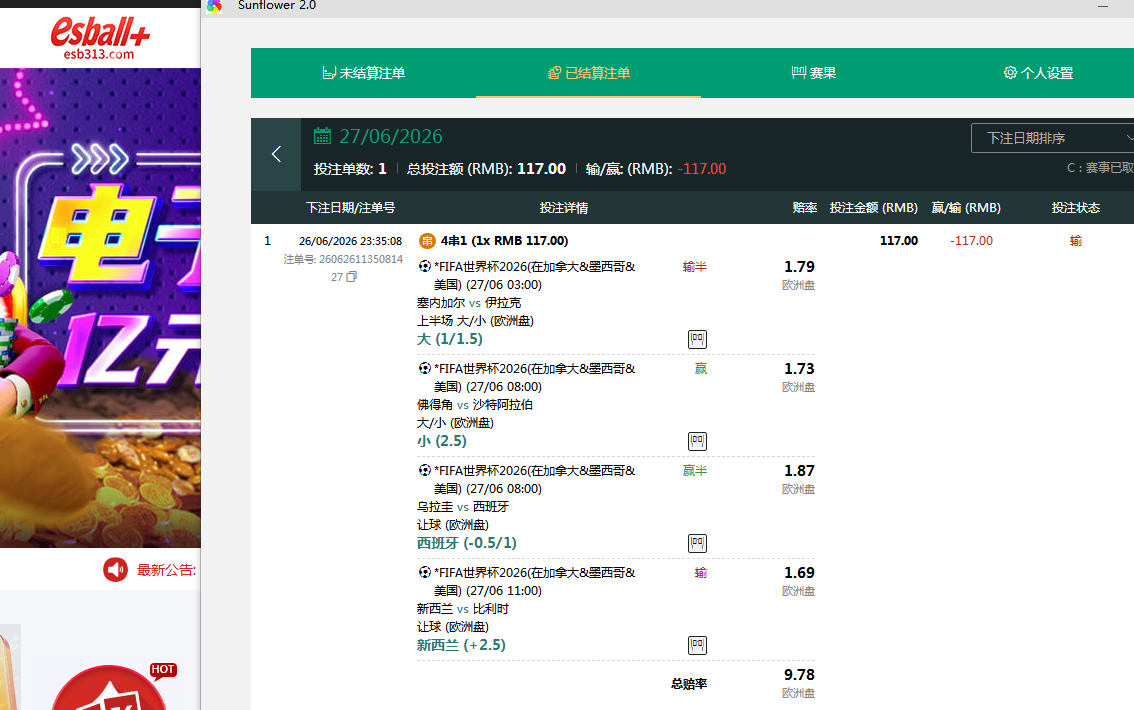Viewport: 1134px width, 710px height.
Task: Click the 下注日期/注单号 column header
Action: click(351, 208)
